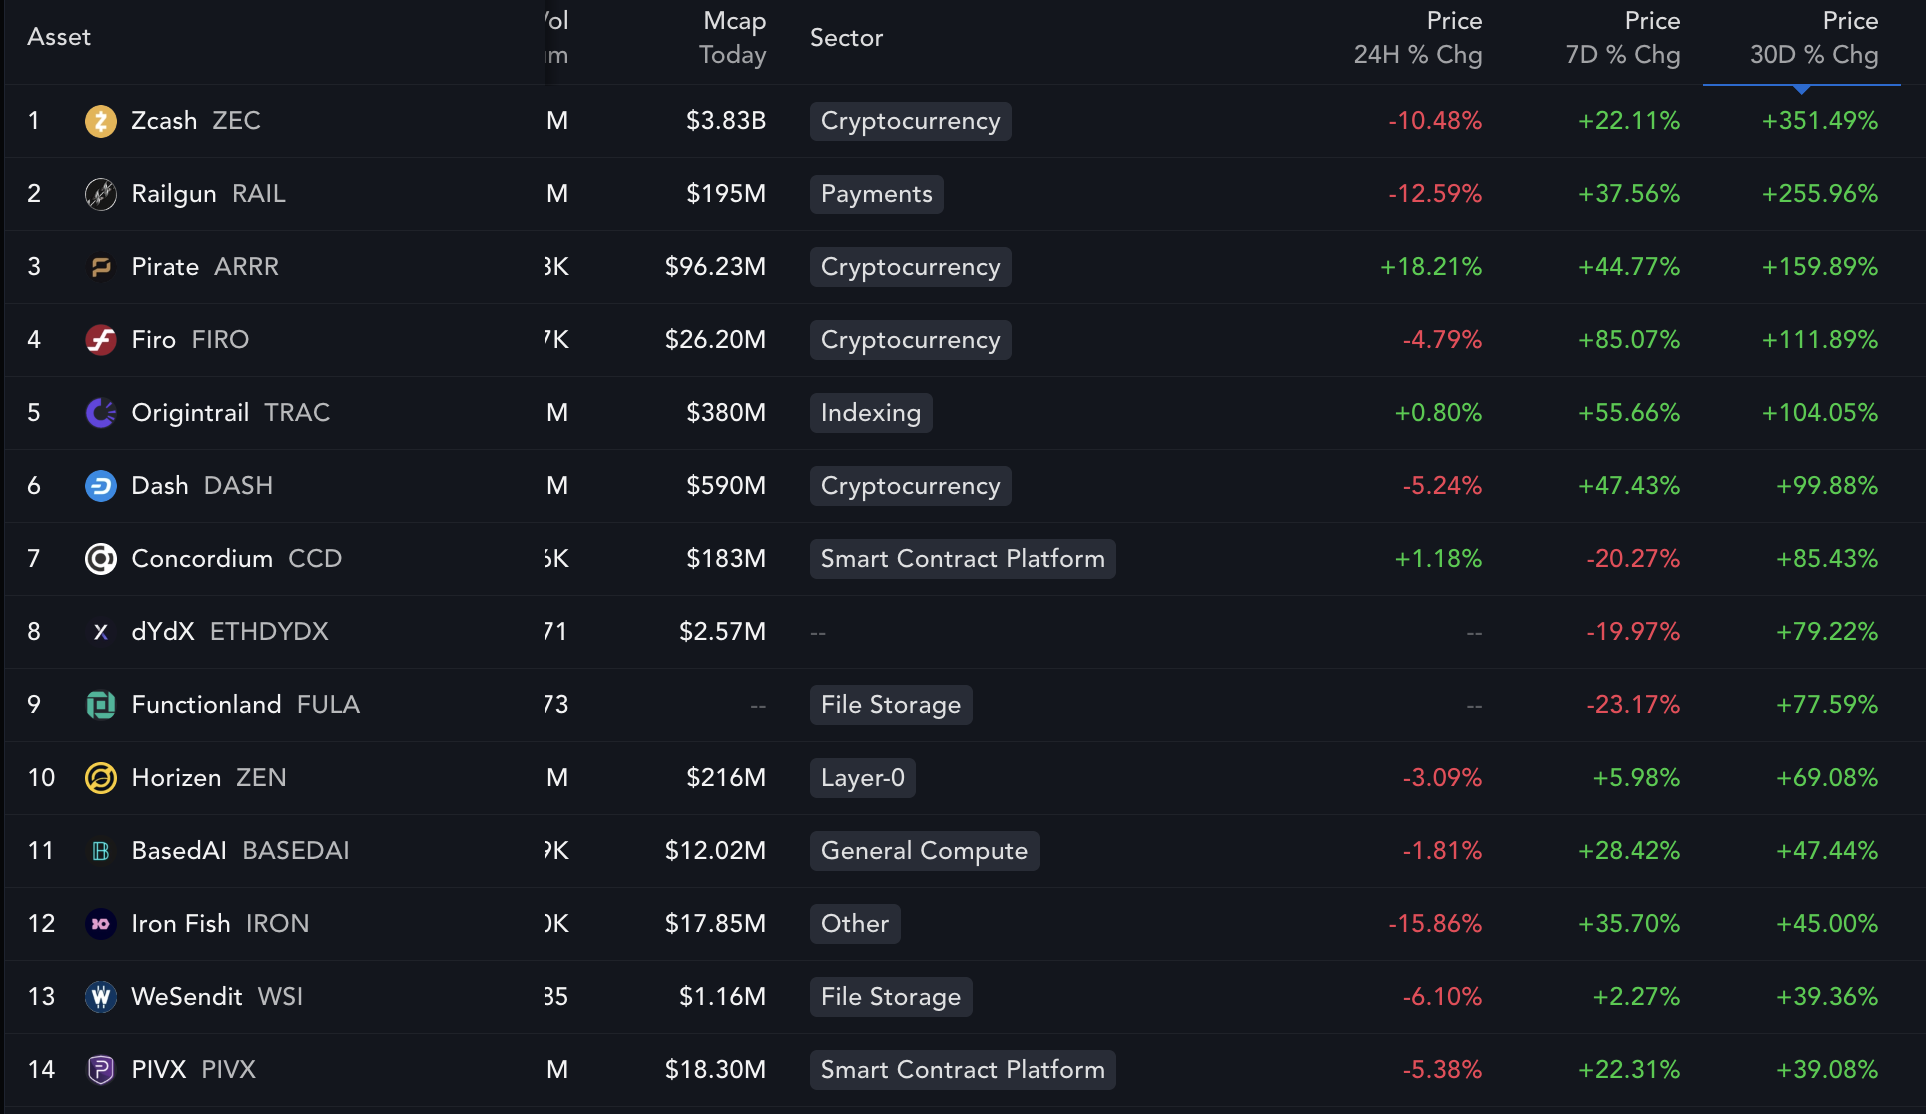1926x1114 pixels.
Task: Click the WeSendit logo icon
Action: (x=100, y=997)
